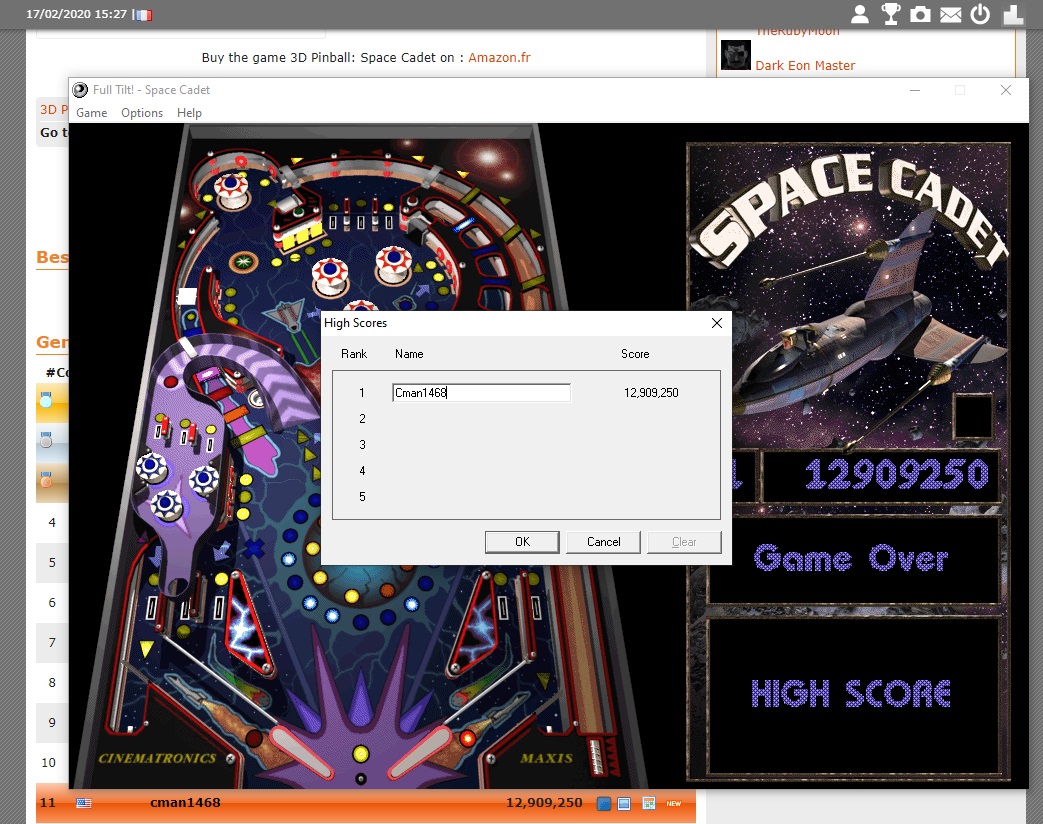Follow the Amazon.fr link
The image size is (1043, 824).
point(499,58)
